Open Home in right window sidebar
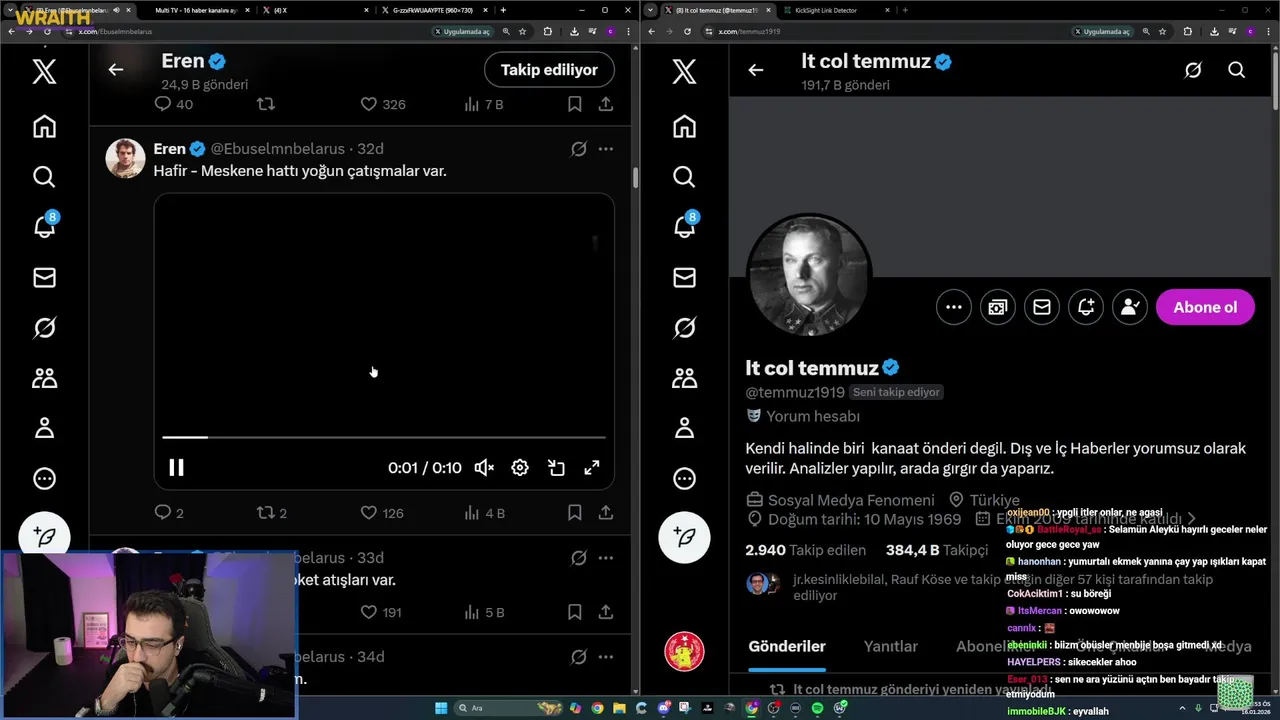This screenshot has width=1280, height=720. tap(684, 127)
